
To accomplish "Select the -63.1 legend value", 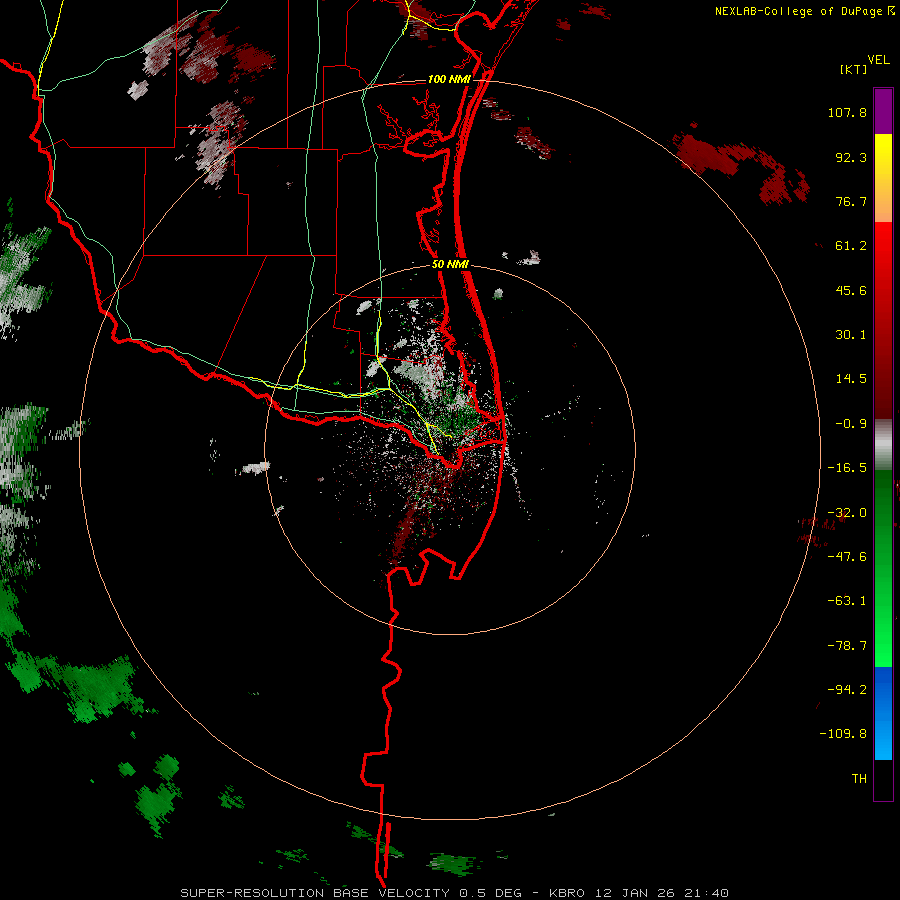I will point(847,601).
